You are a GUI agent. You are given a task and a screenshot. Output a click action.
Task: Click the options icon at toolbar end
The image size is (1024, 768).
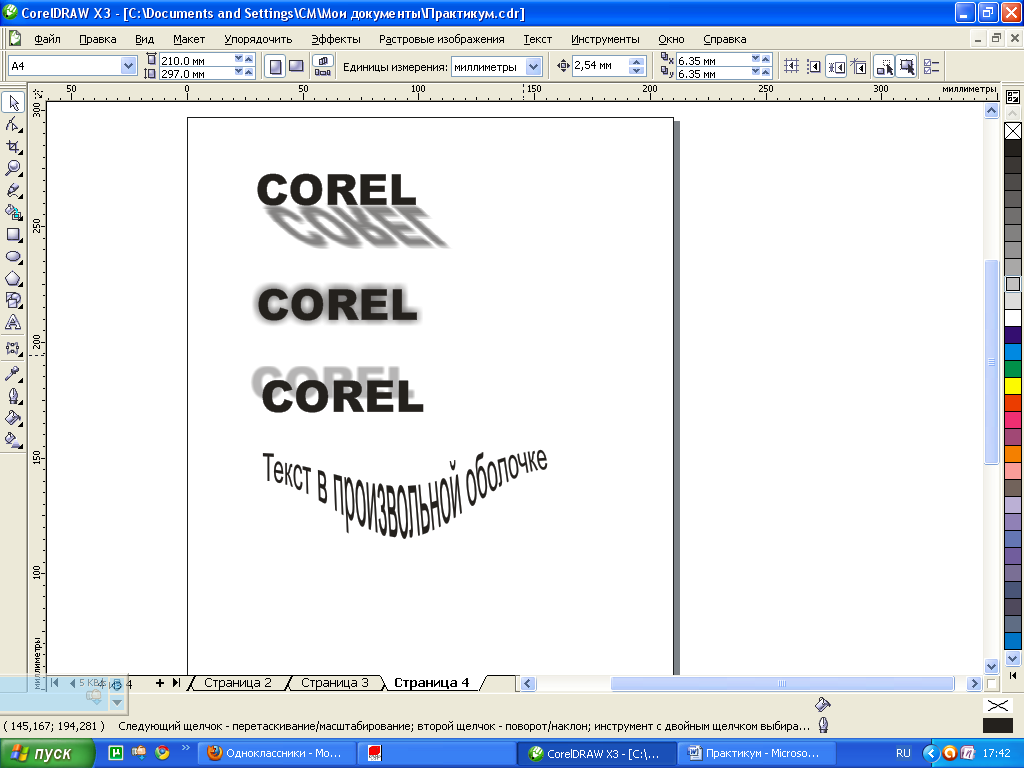click(x=932, y=67)
